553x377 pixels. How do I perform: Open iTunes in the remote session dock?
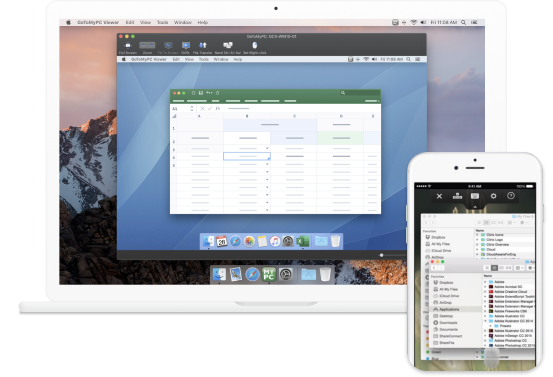[275, 241]
